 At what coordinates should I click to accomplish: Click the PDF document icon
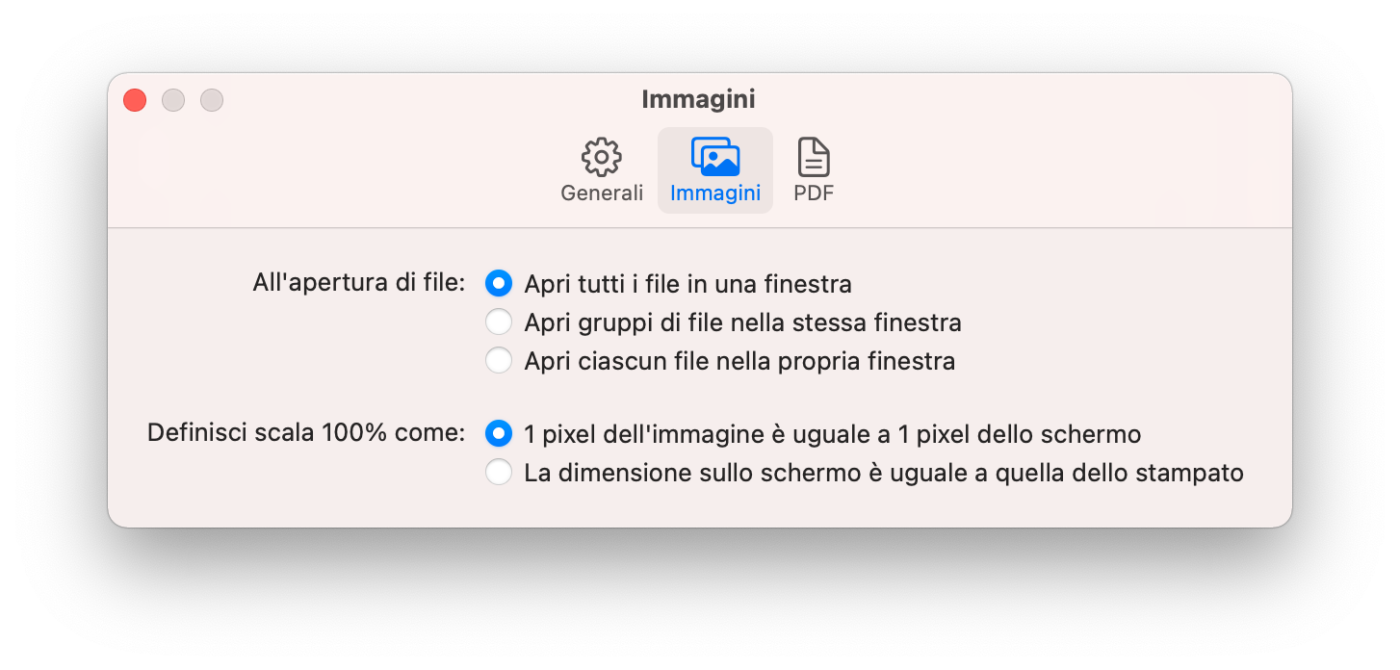[x=813, y=158]
